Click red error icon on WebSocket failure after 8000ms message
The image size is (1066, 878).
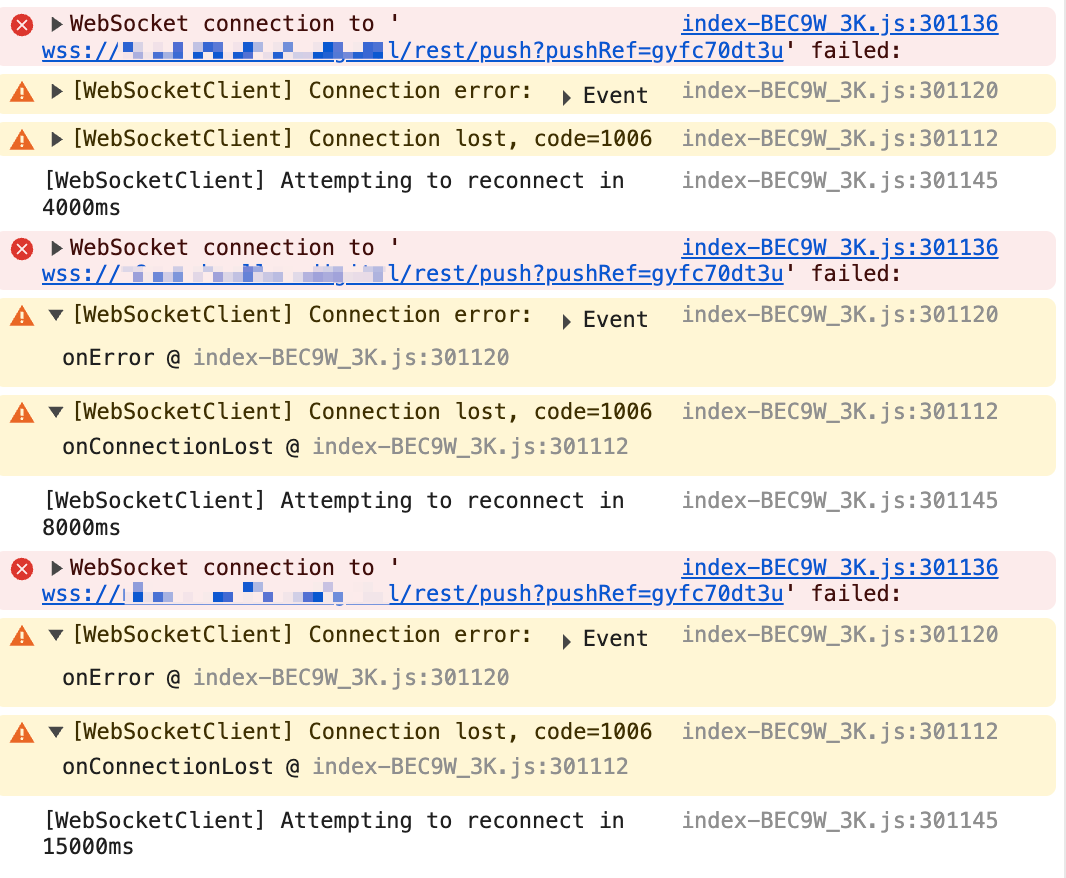tap(22, 569)
